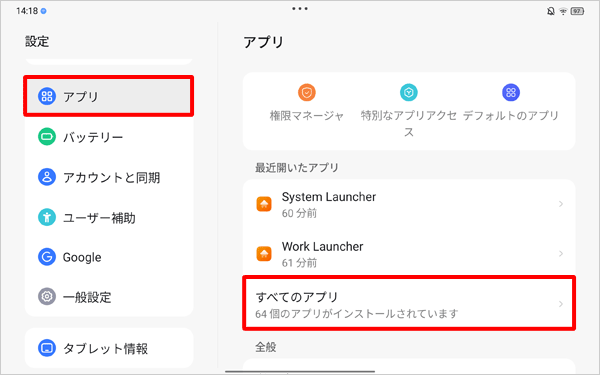600x375 pixels.
Task: Tap the 14:18 clock in status bar
Action: tap(27, 11)
